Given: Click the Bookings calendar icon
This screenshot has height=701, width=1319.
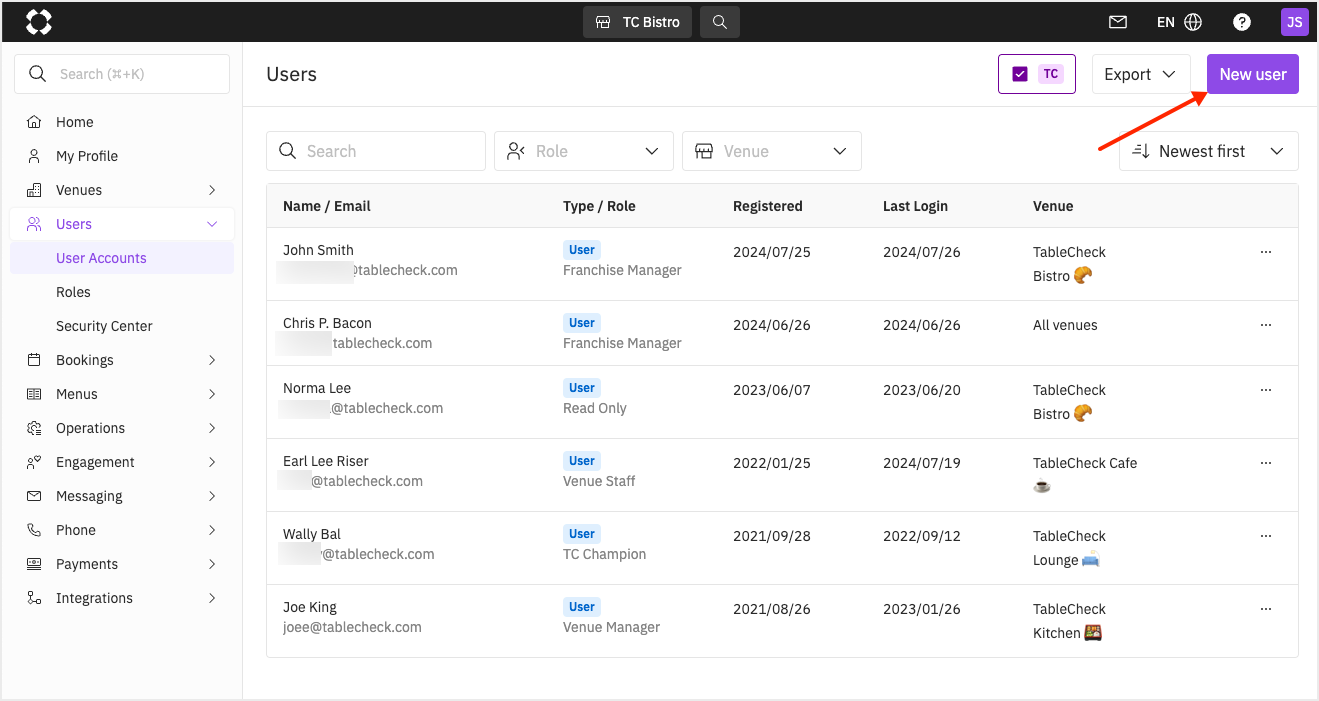Looking at the screenshot, I should point(35,360).
